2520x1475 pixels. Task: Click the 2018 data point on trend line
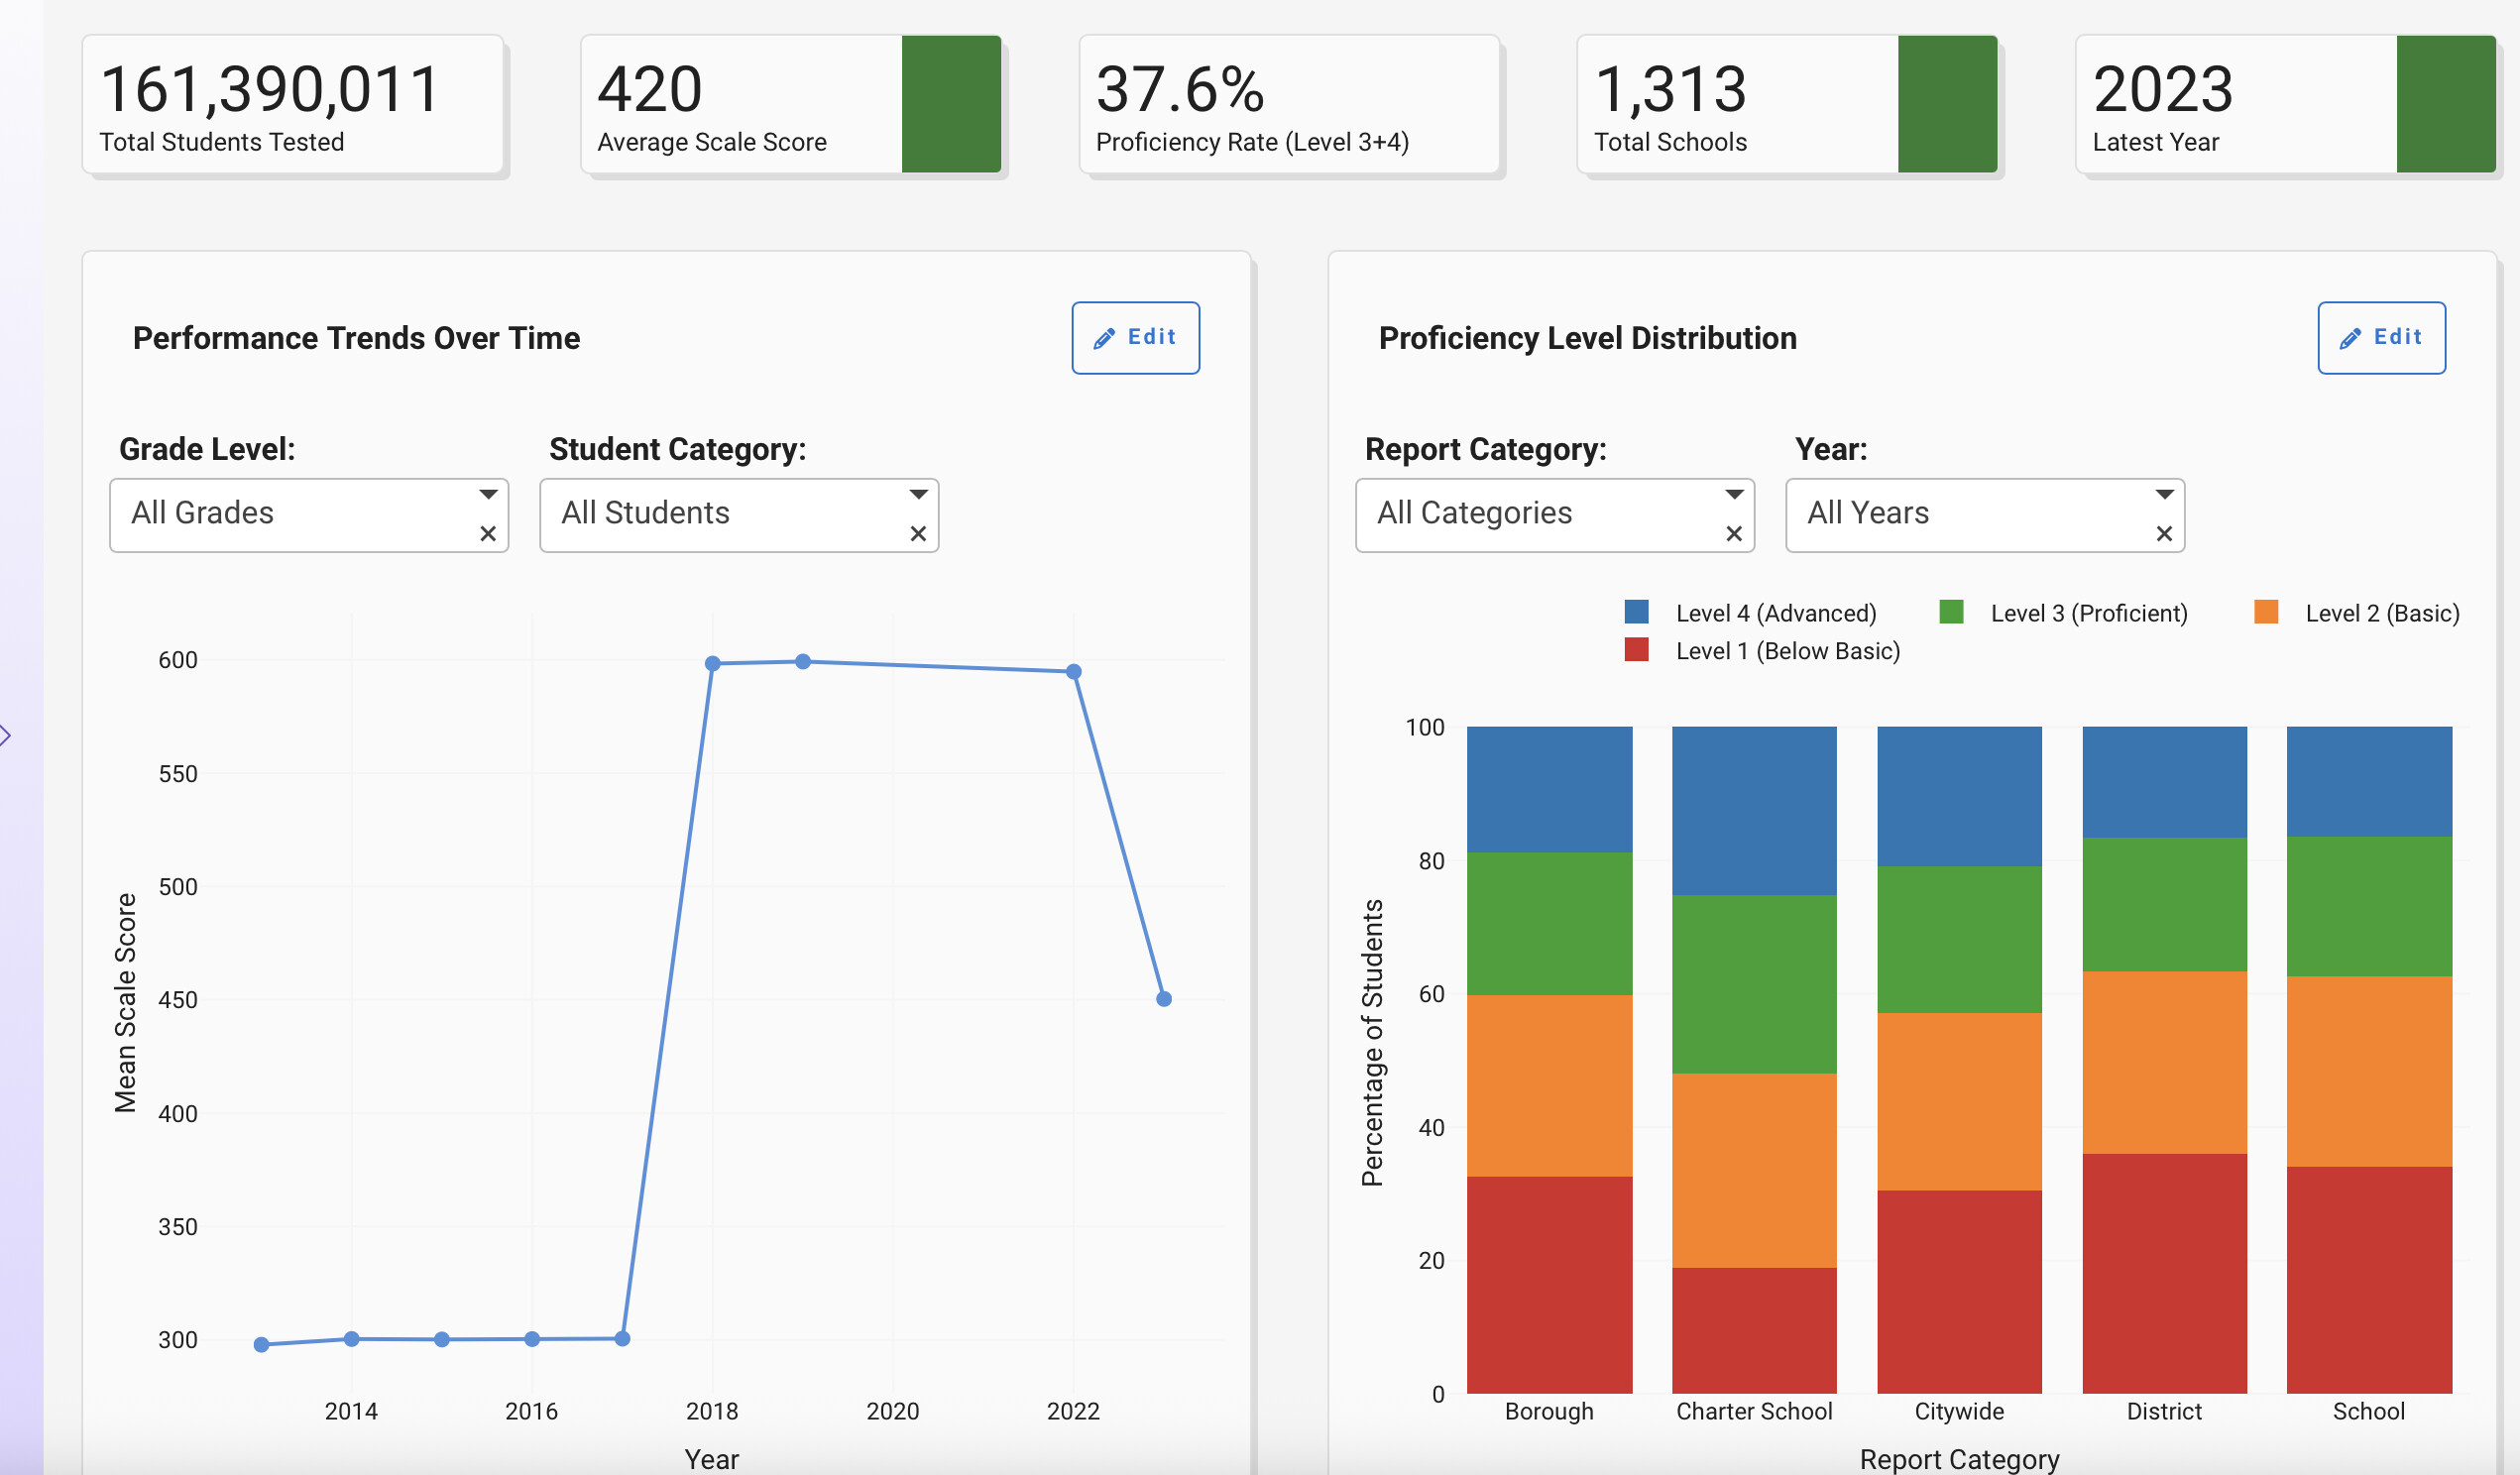[x=712, y=664]
